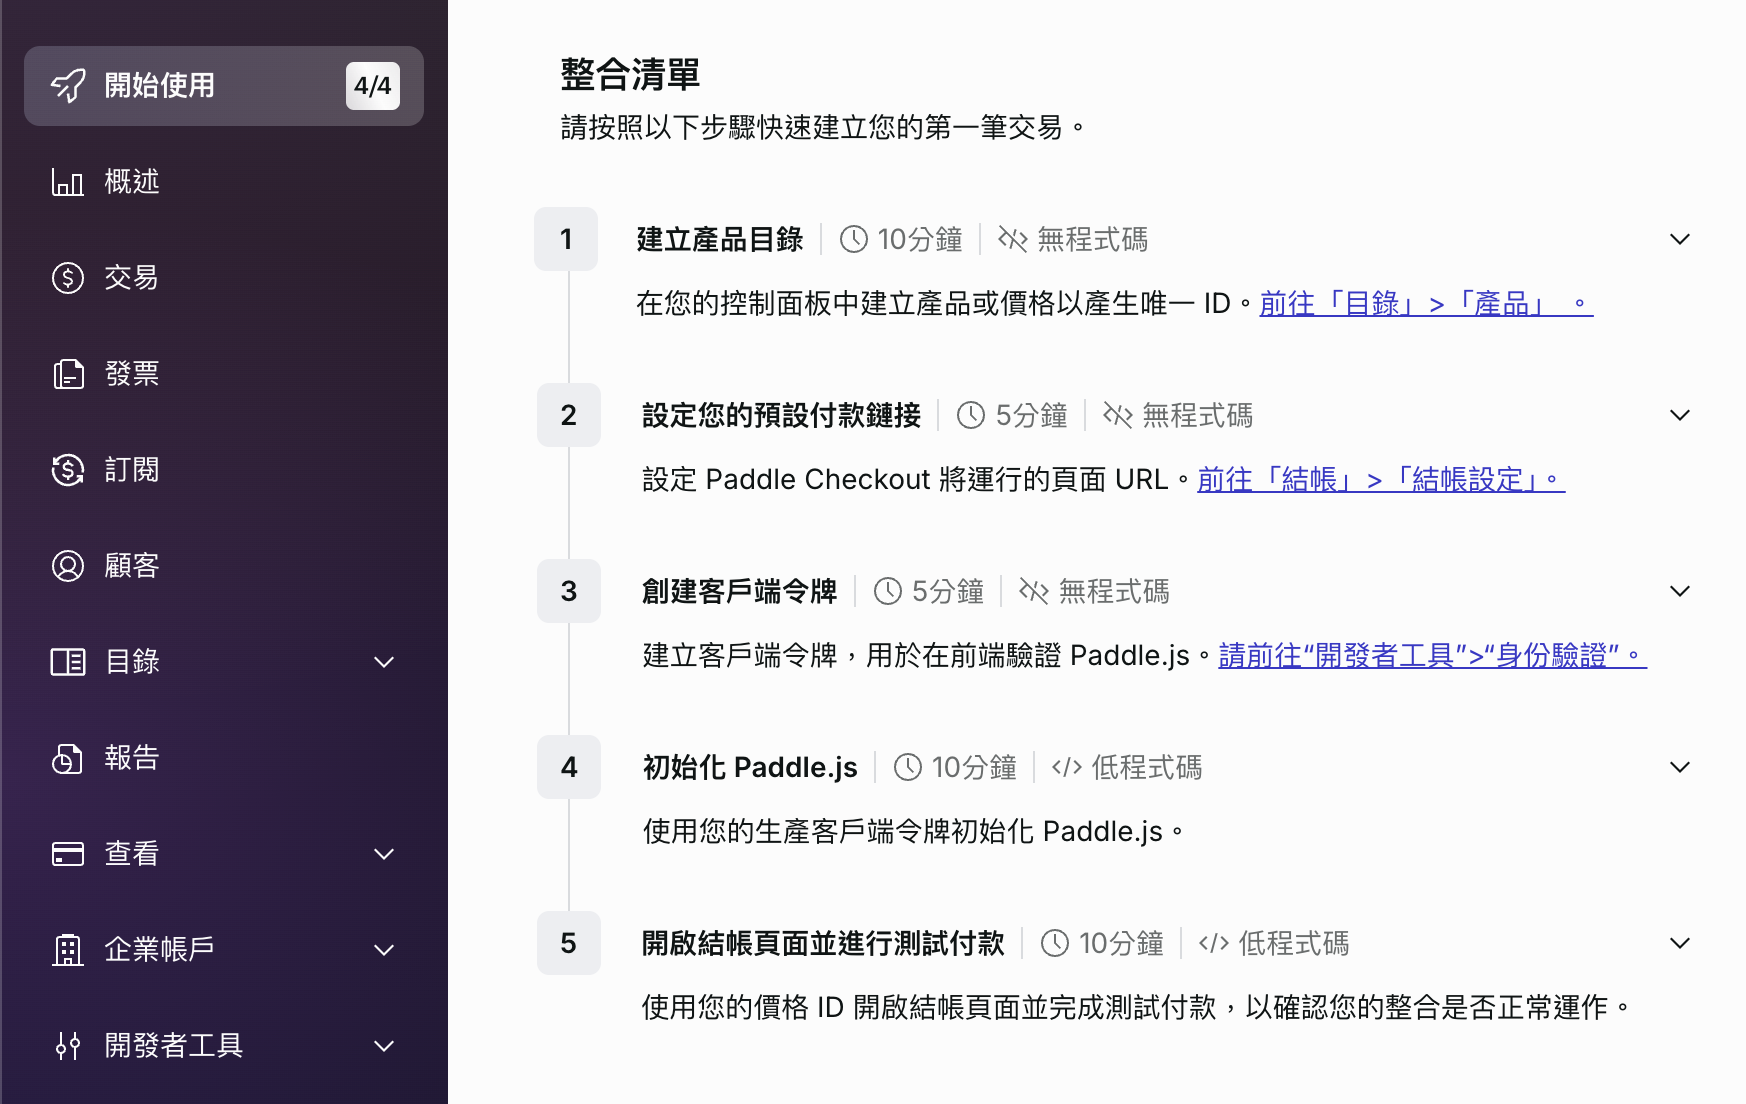Collapse step 2 設定您的預設付款鏈接 chevron

pyautogui.click(x=1680, y=415)
